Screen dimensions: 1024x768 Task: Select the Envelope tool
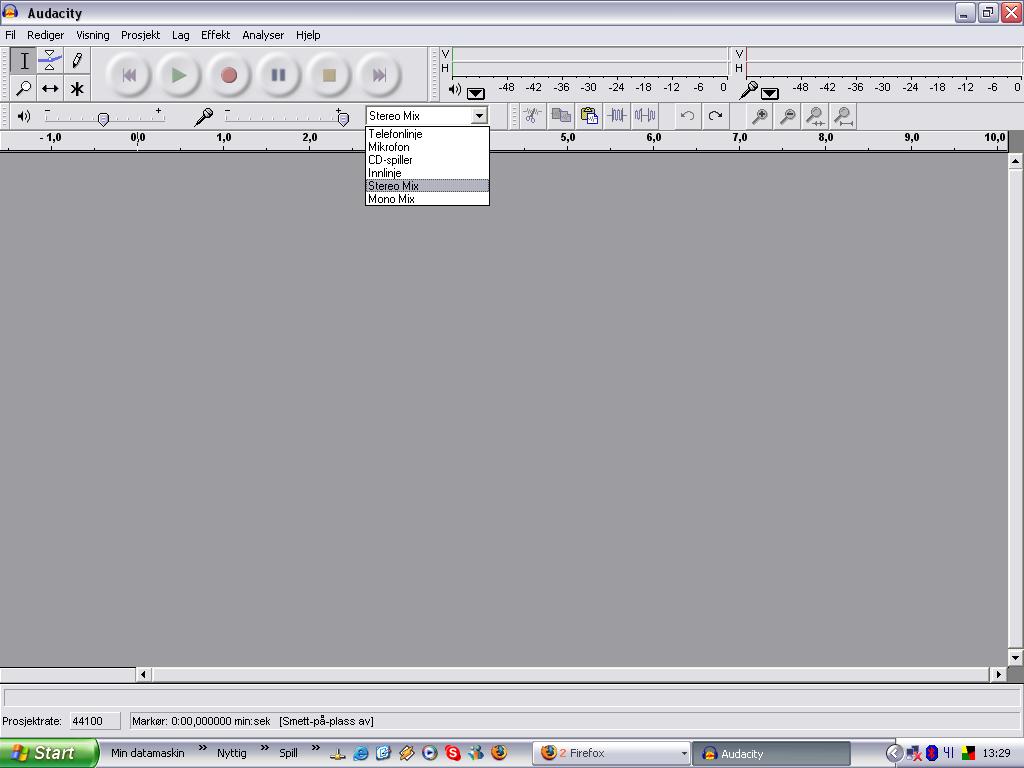pos(50,61)
